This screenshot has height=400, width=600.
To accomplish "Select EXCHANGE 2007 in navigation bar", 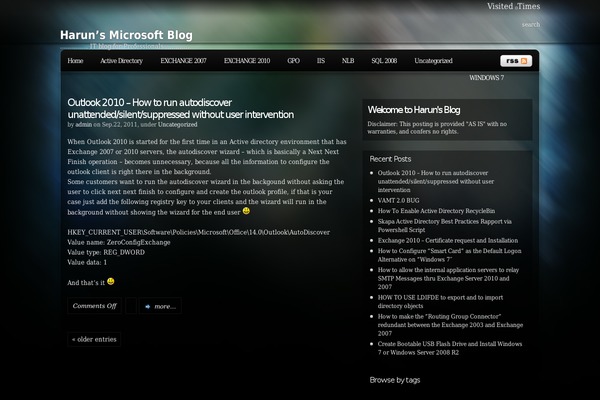I will tap(183, 61).
